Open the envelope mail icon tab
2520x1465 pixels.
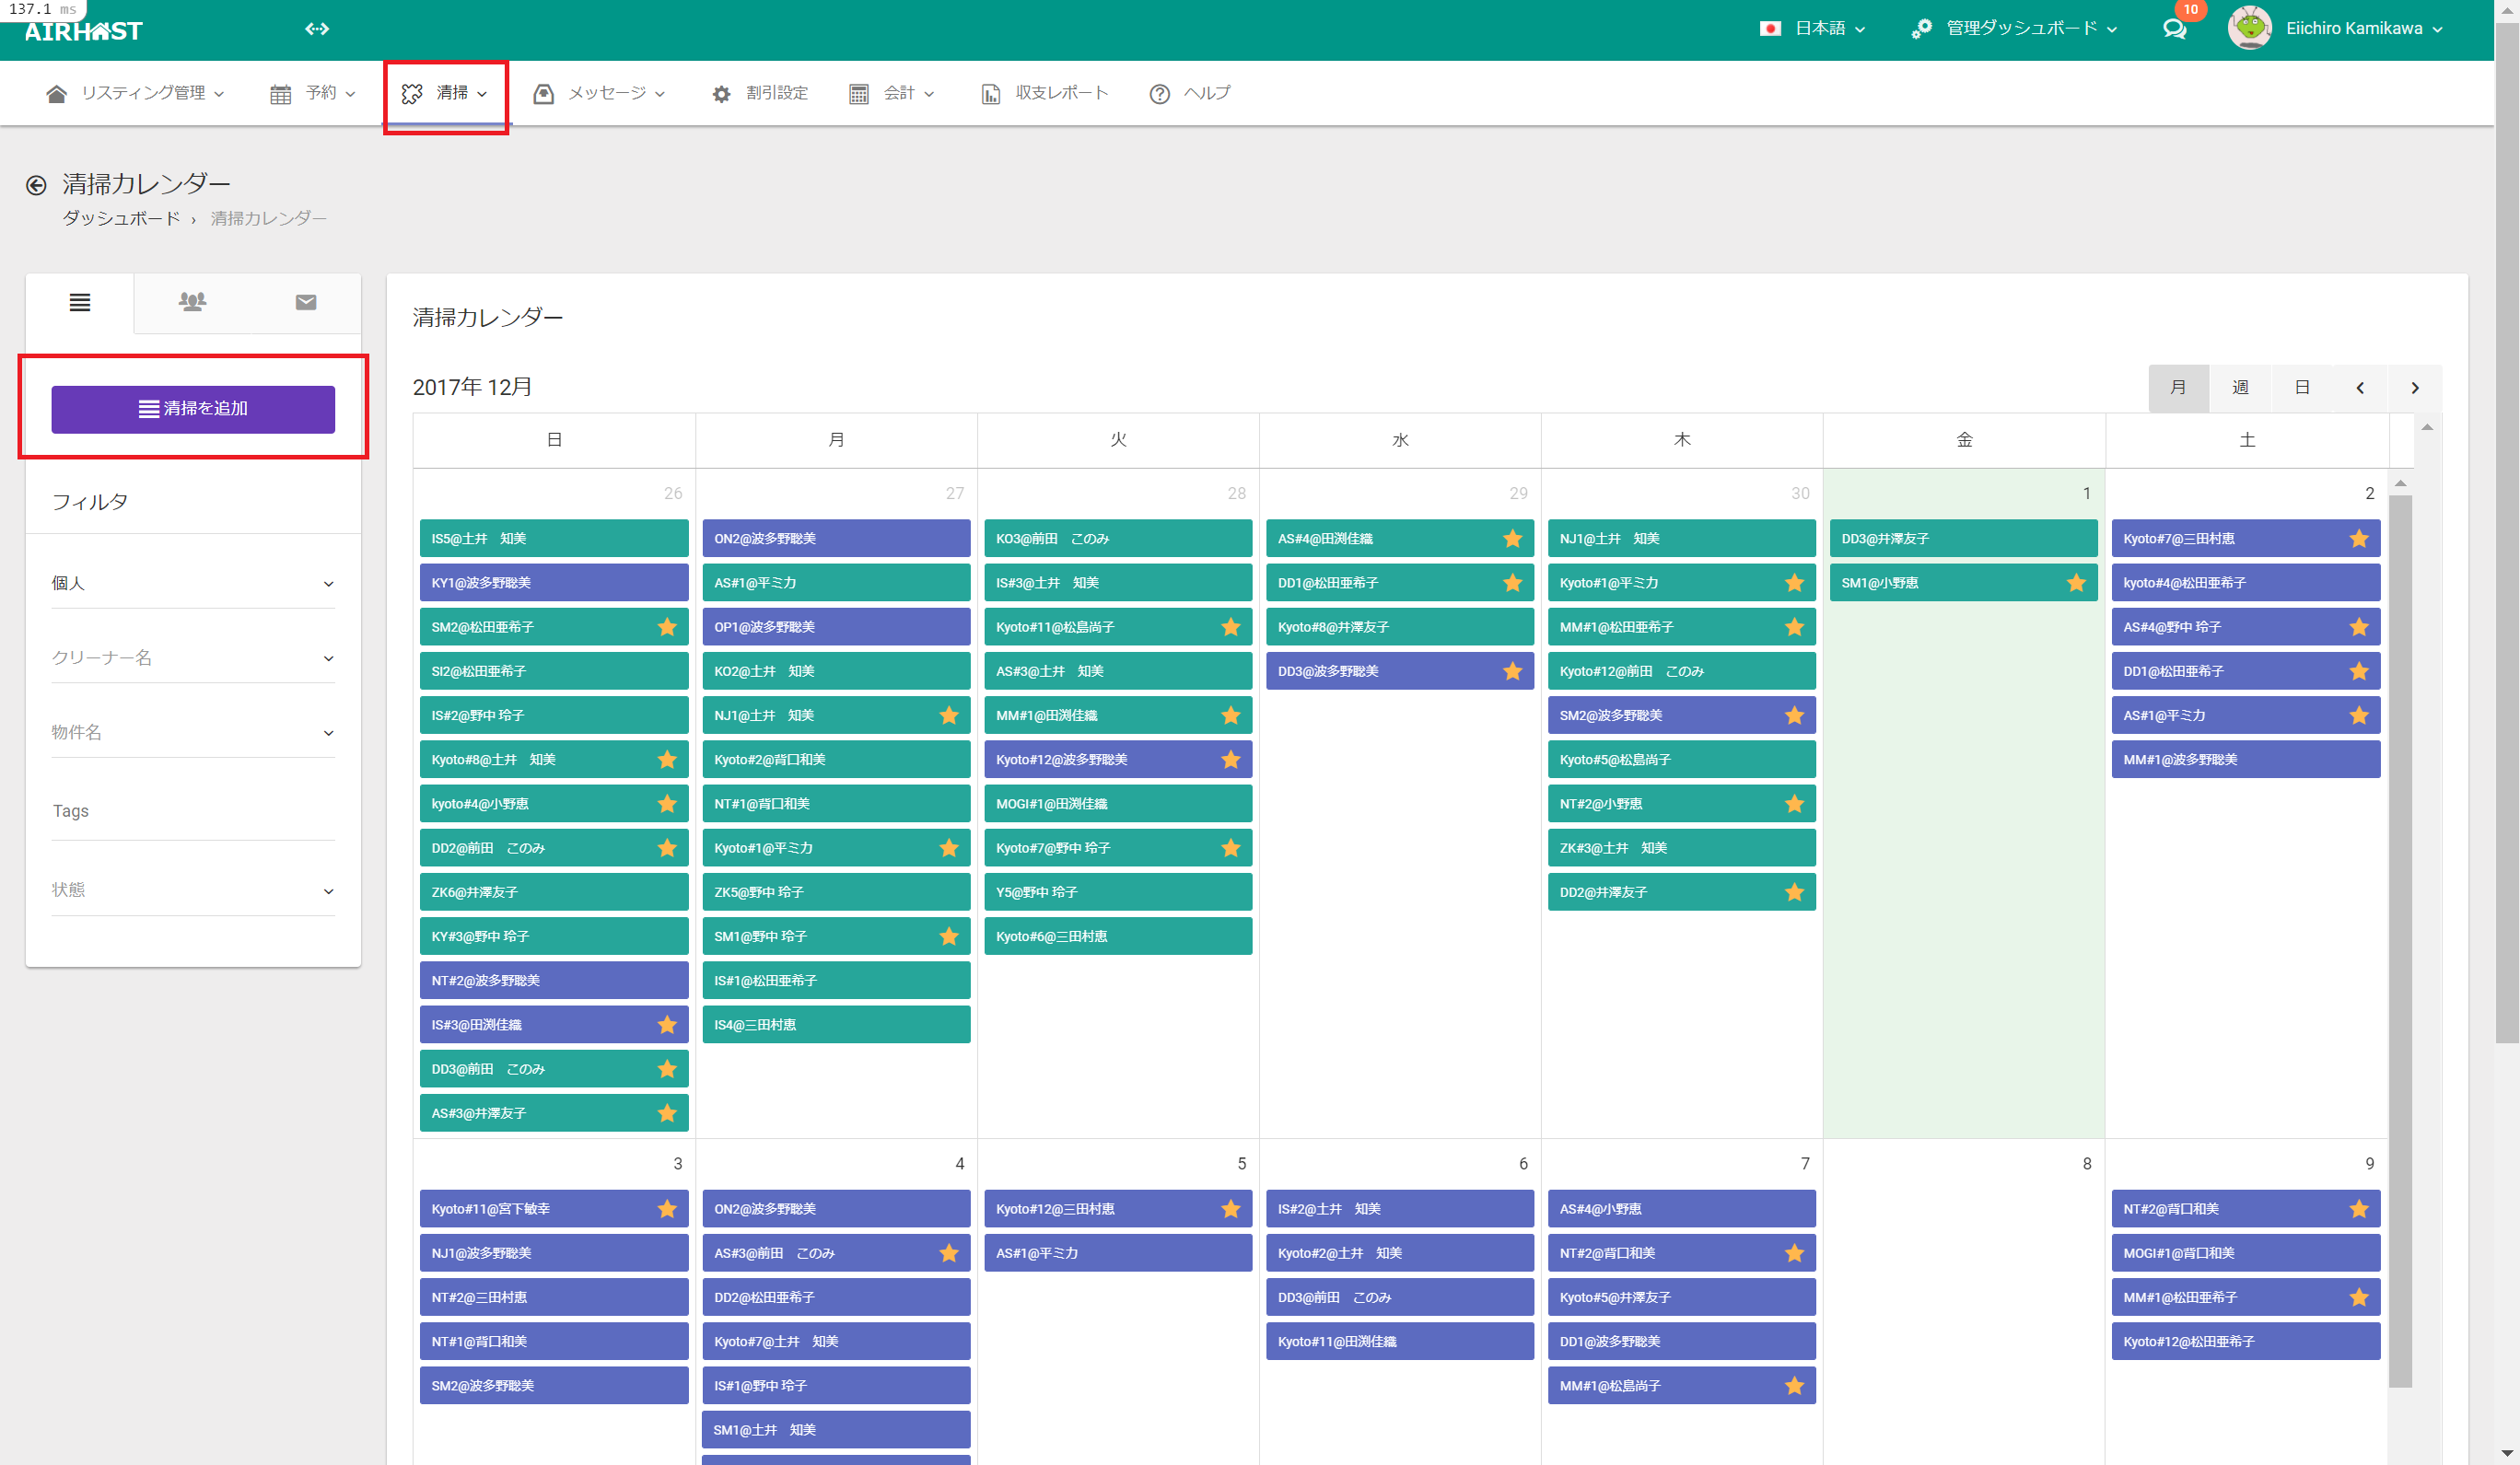tap(306, 302)
